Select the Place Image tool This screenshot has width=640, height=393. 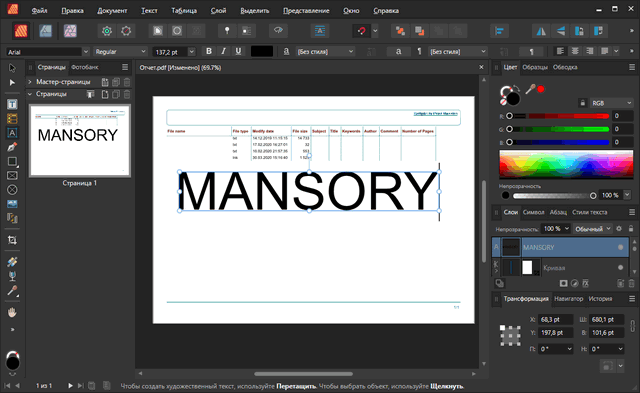tap(12, 204)
